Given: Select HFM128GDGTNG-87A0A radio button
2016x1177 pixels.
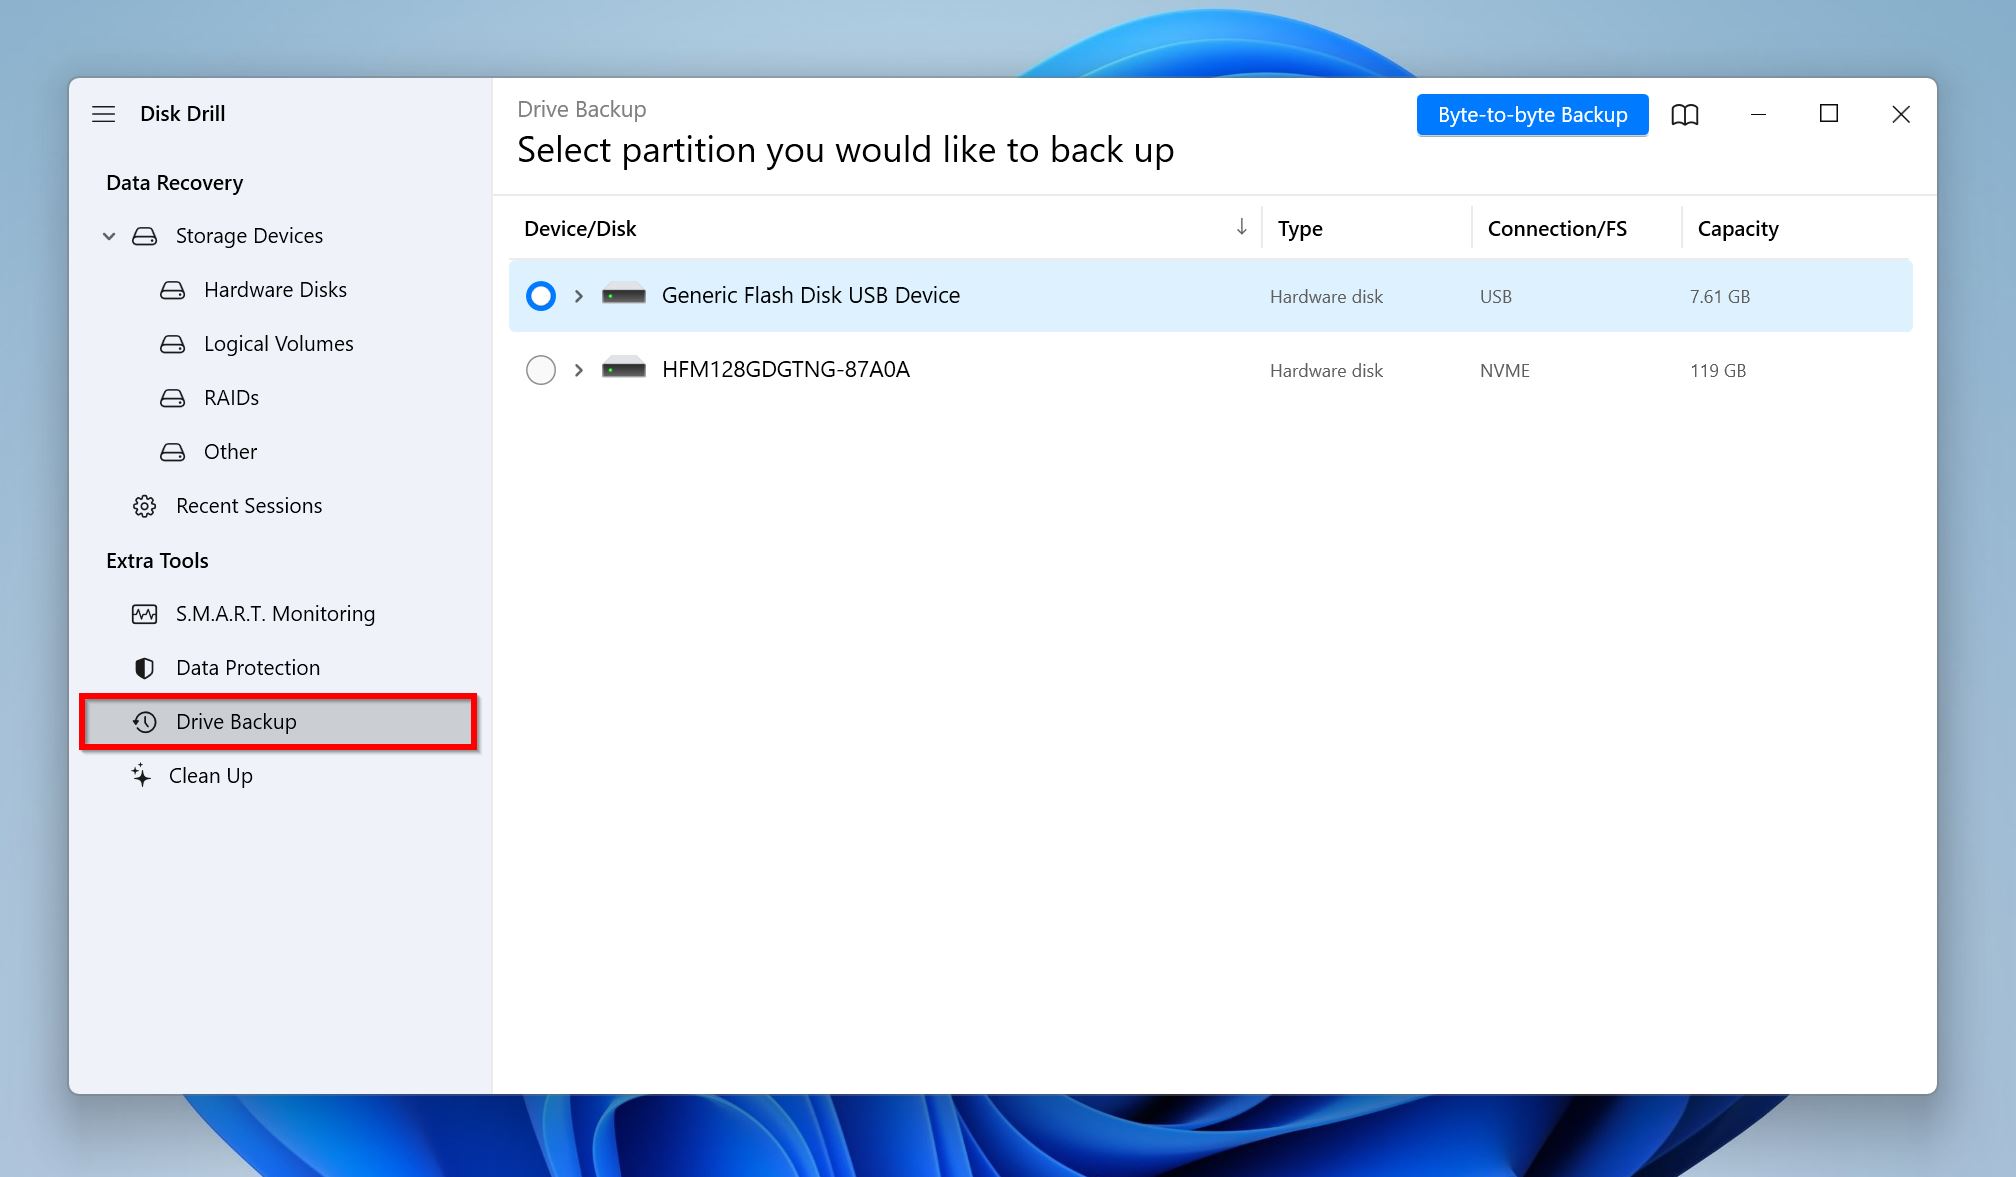Looking at the screenshot, I should coord(539,369).
